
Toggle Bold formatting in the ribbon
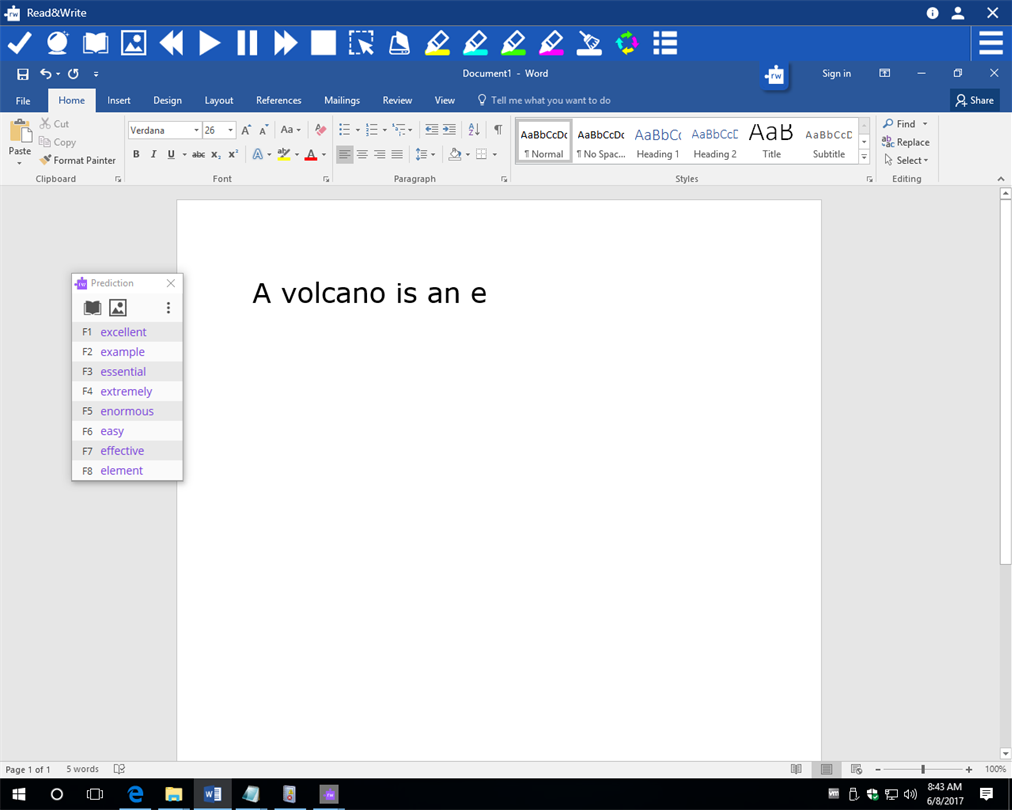coord(136,154)
